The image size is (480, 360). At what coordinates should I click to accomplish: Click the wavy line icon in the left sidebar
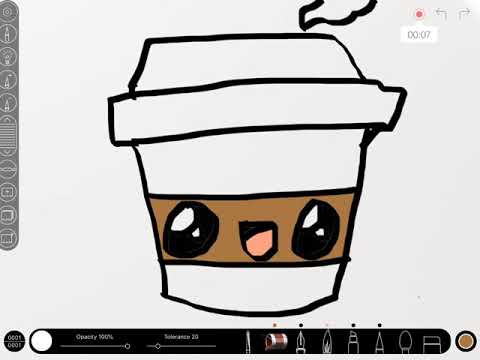7,169
